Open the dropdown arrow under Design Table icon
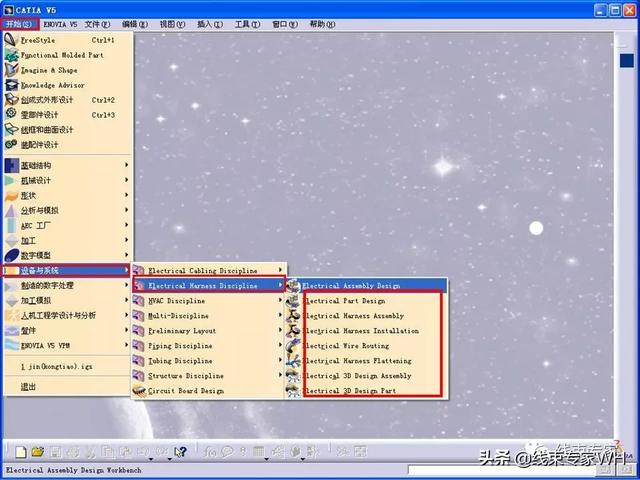 click(266, 459)
